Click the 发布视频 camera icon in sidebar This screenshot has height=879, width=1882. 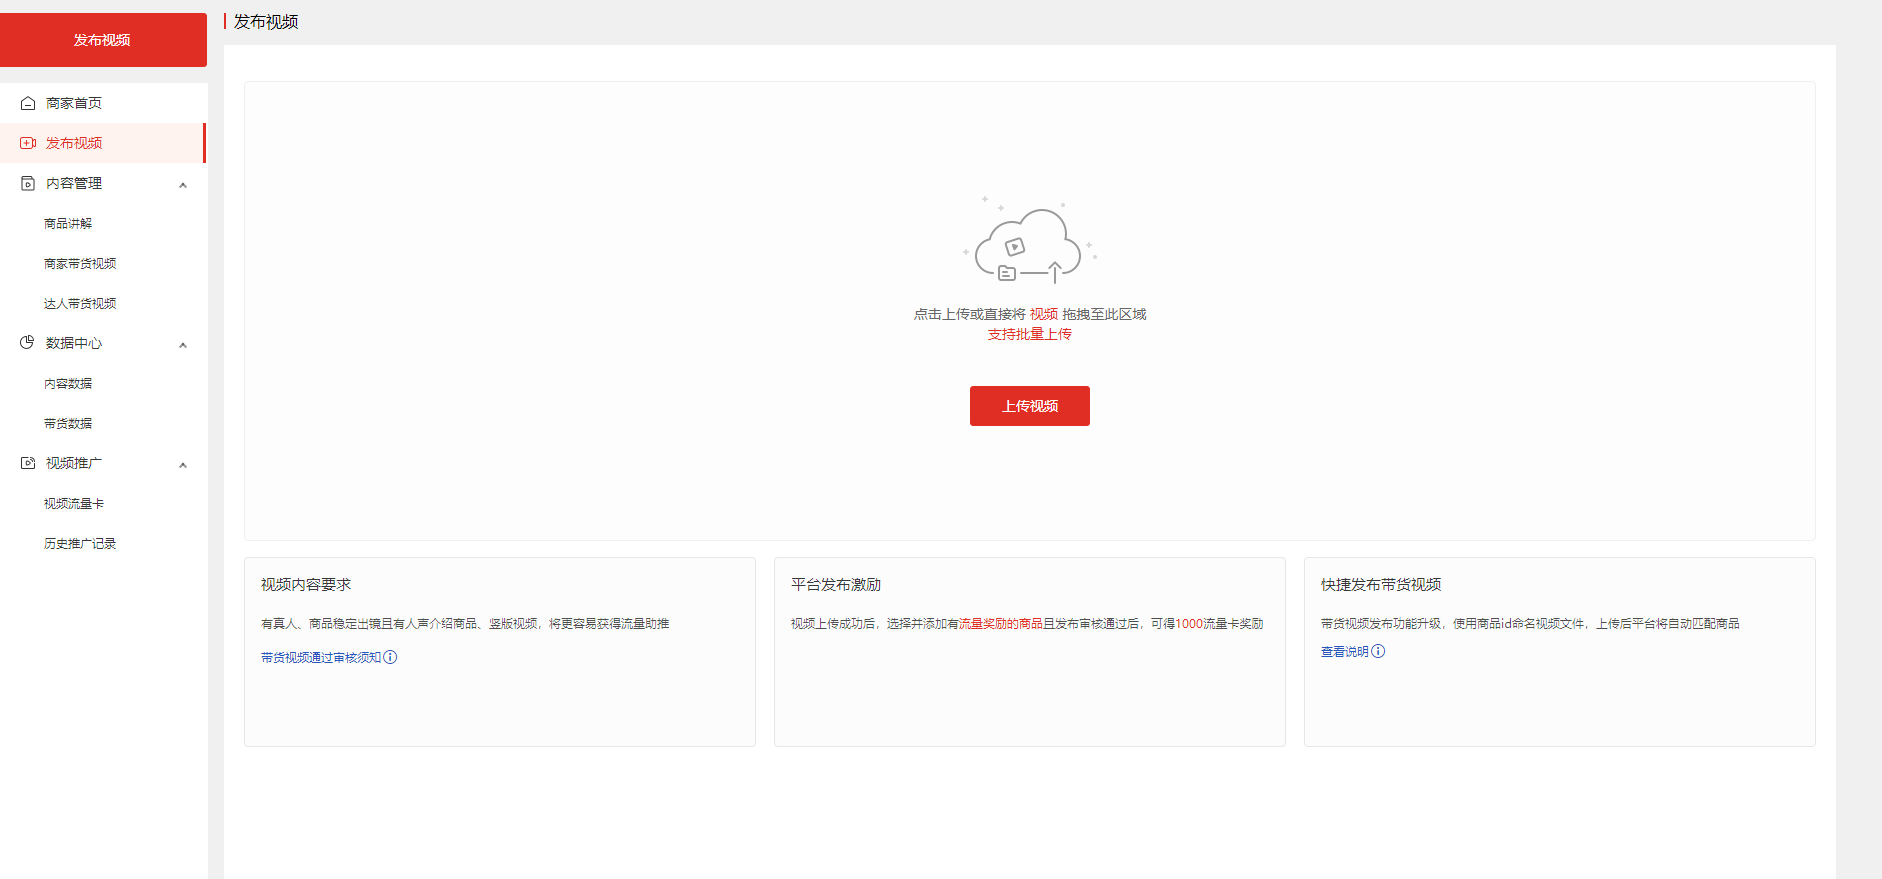28,143
